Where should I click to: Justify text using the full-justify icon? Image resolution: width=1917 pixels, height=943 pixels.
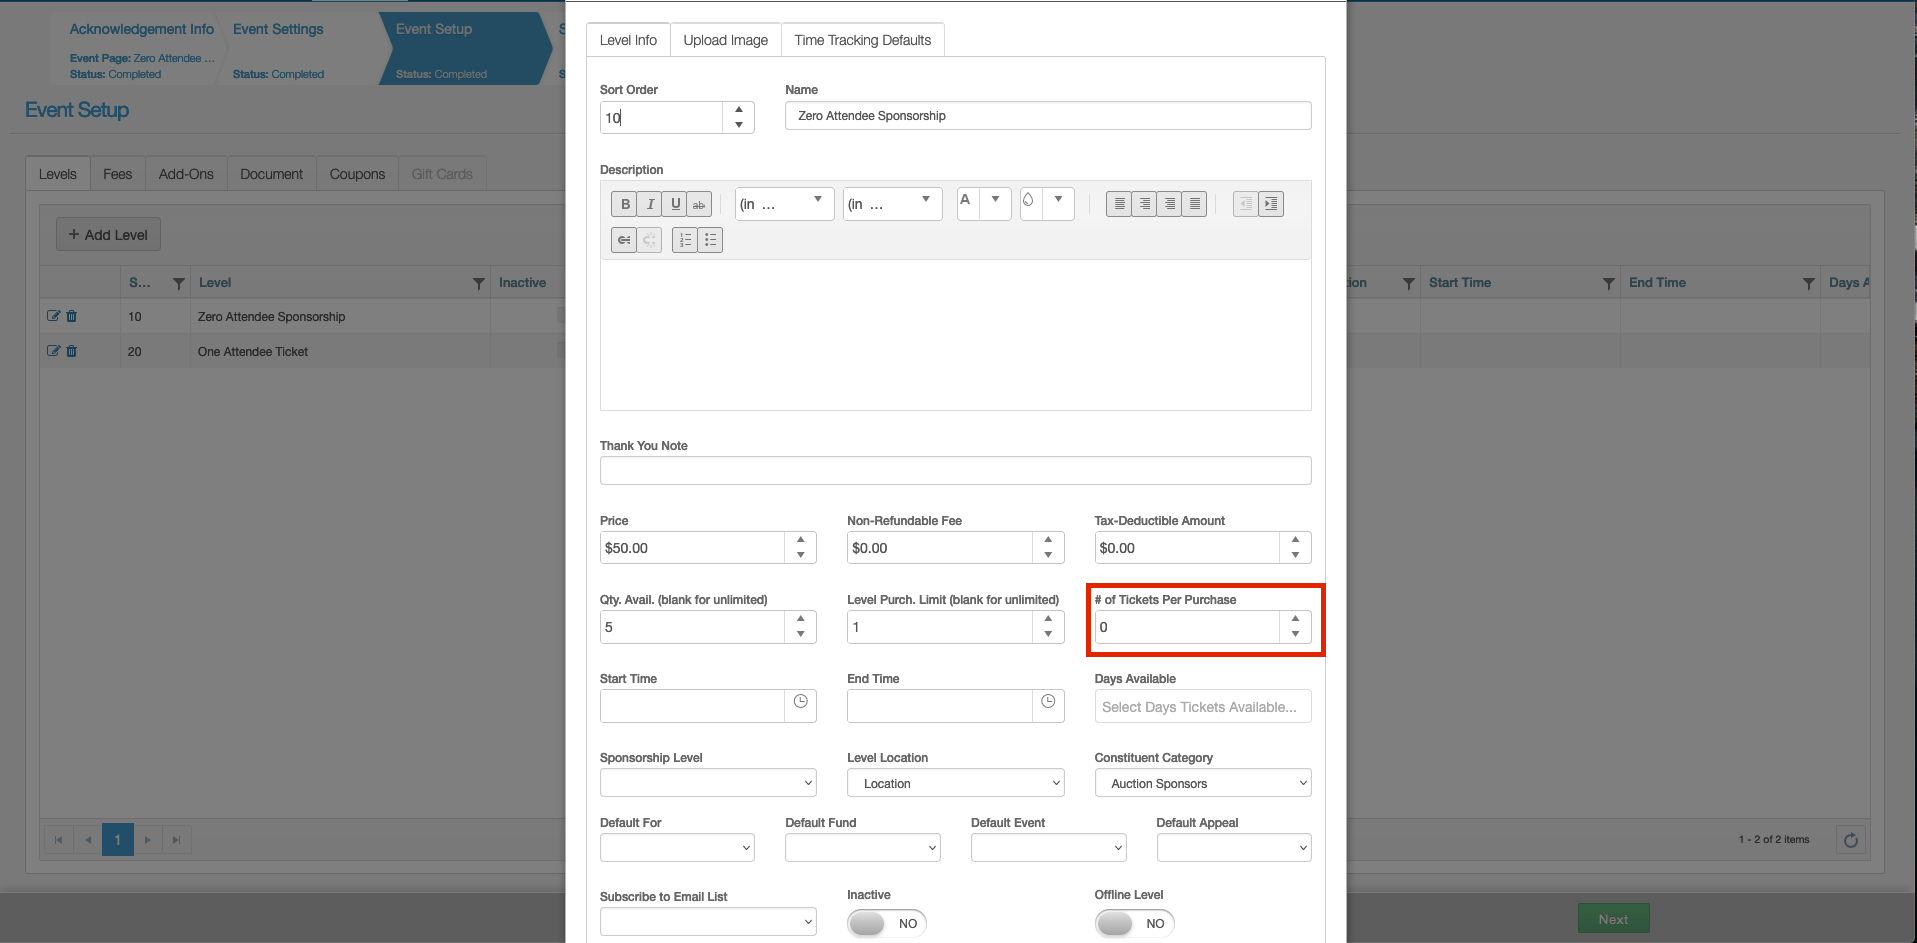pyautogui.click(x=1194, y=204)
